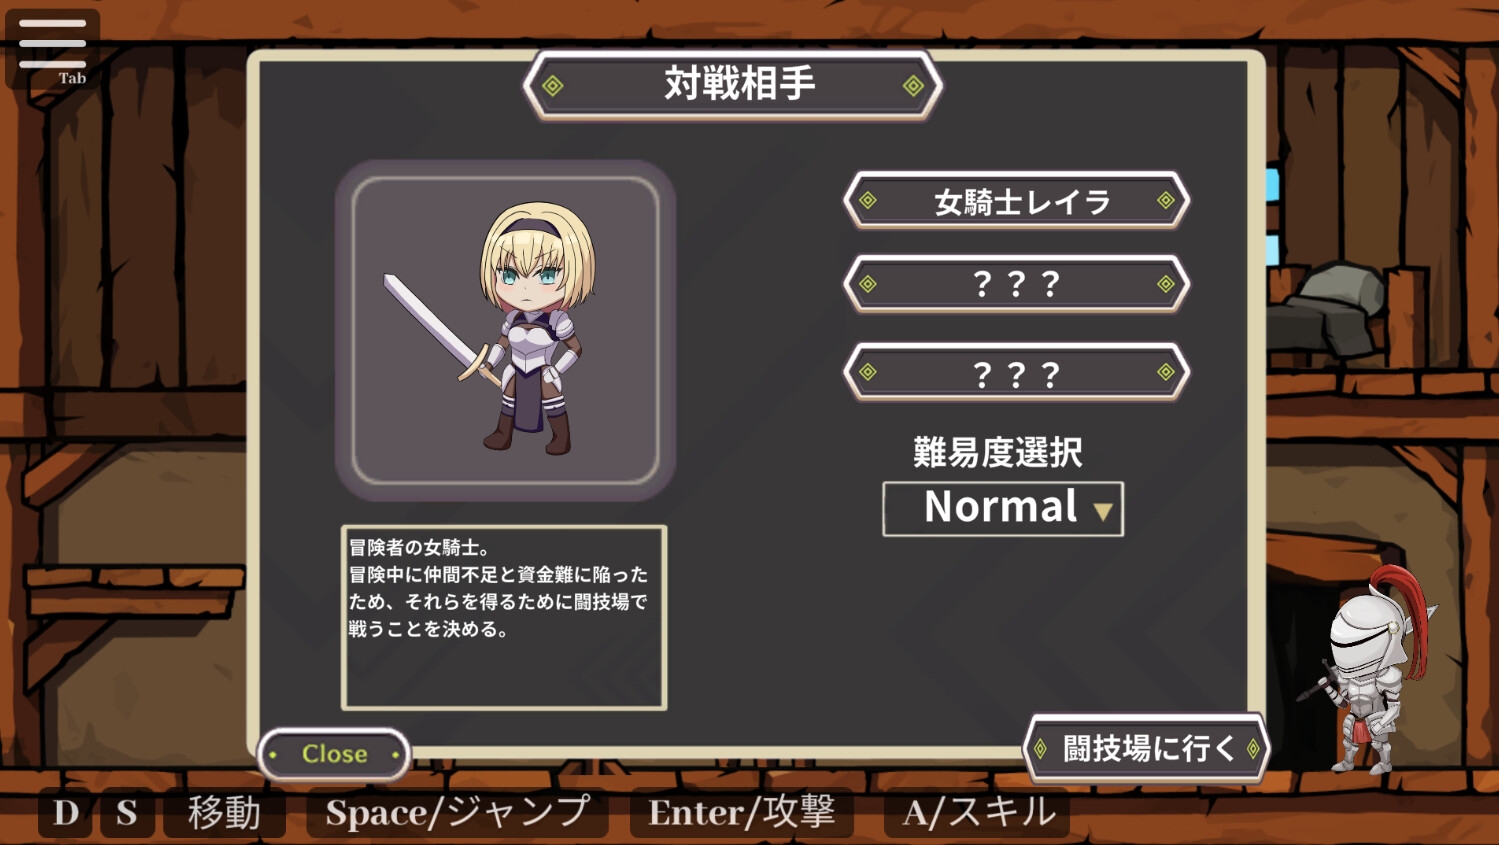The width and height of the screenshot is (1499, 845).
Task: Select the first ？？？ locked opponent
Action: coord(1016,285)
